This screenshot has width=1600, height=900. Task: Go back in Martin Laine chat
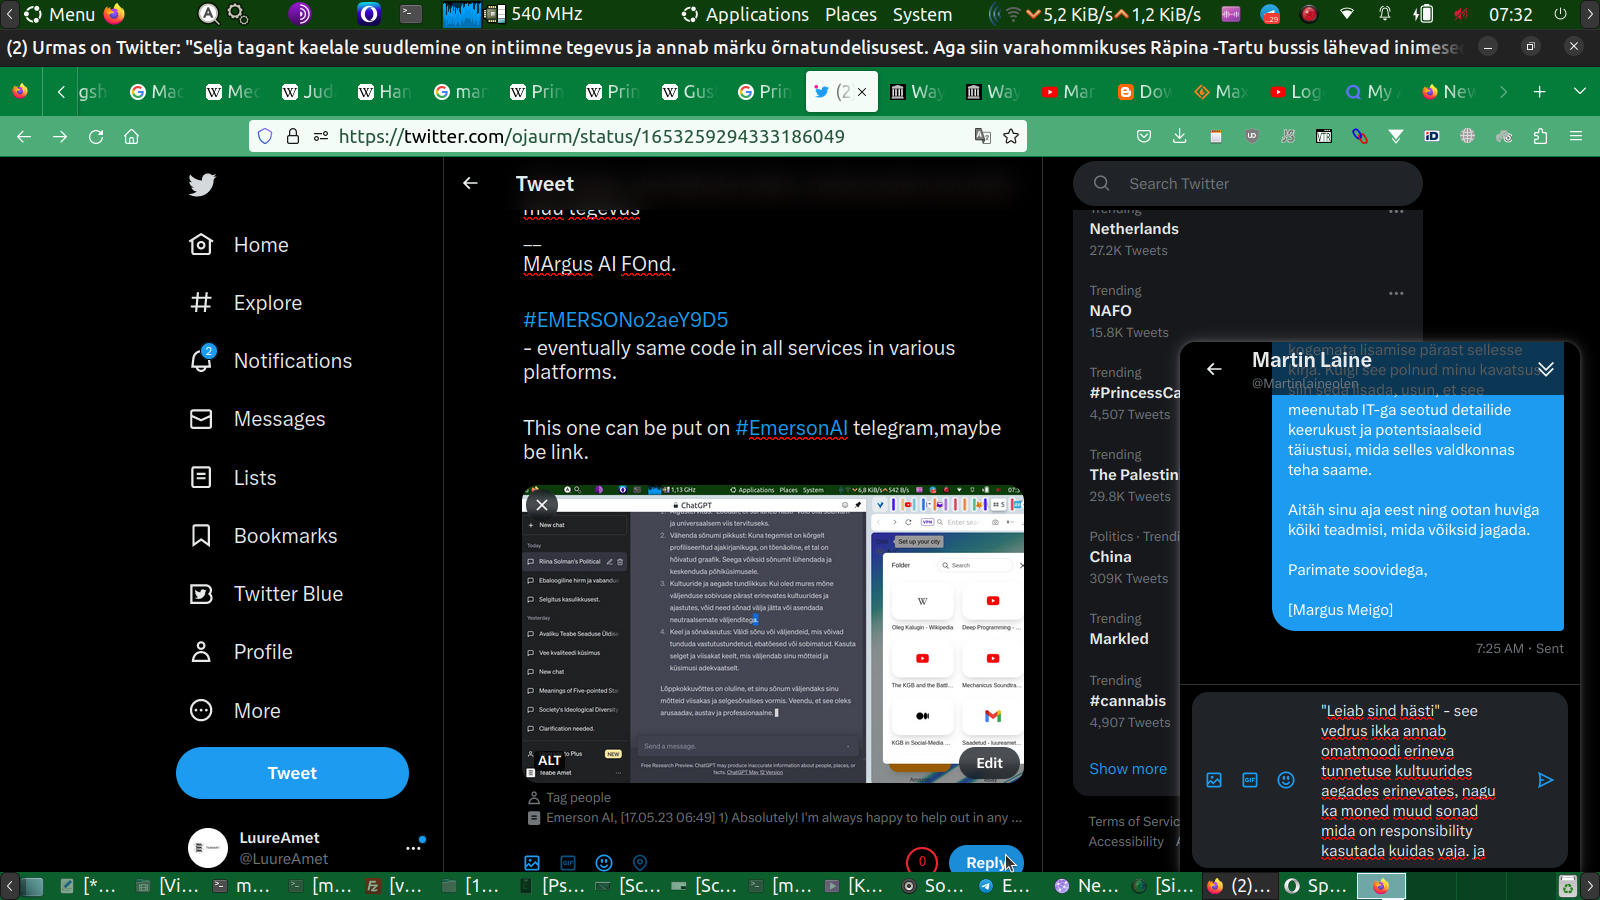(1214, 369)
